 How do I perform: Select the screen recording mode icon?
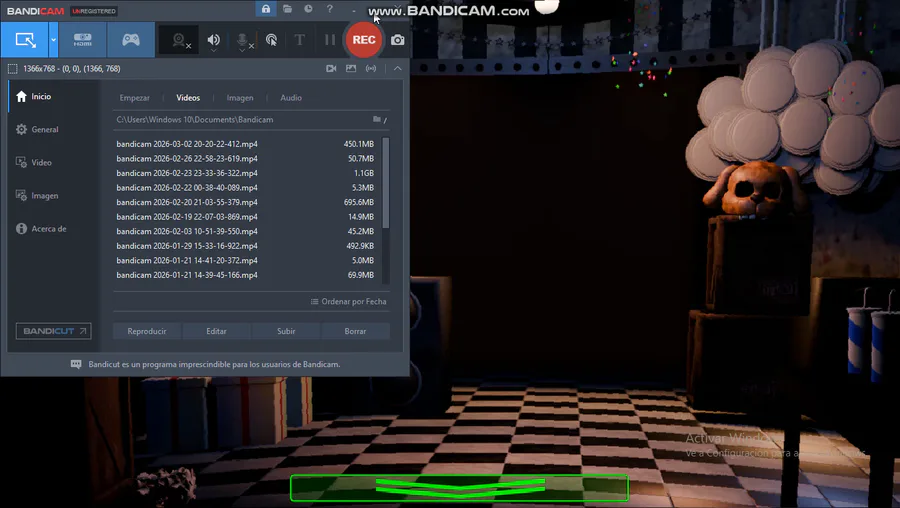pyautogui.click(x=25, y=40)
